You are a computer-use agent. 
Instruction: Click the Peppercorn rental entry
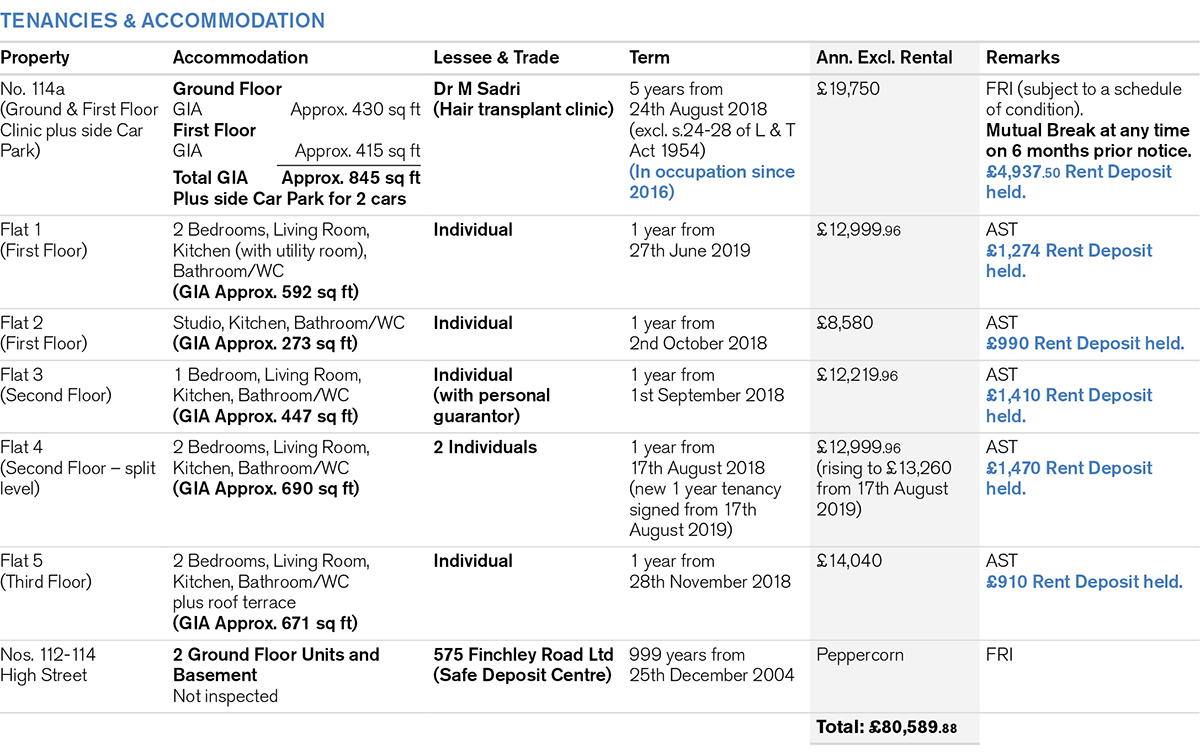[x=860, y=655]
